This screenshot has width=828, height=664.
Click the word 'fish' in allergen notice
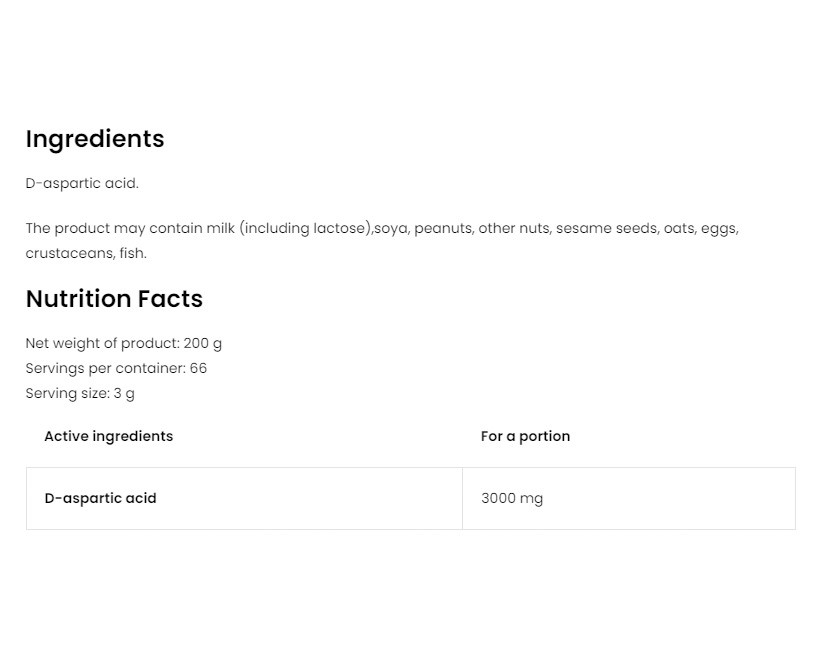click(131, 253)
